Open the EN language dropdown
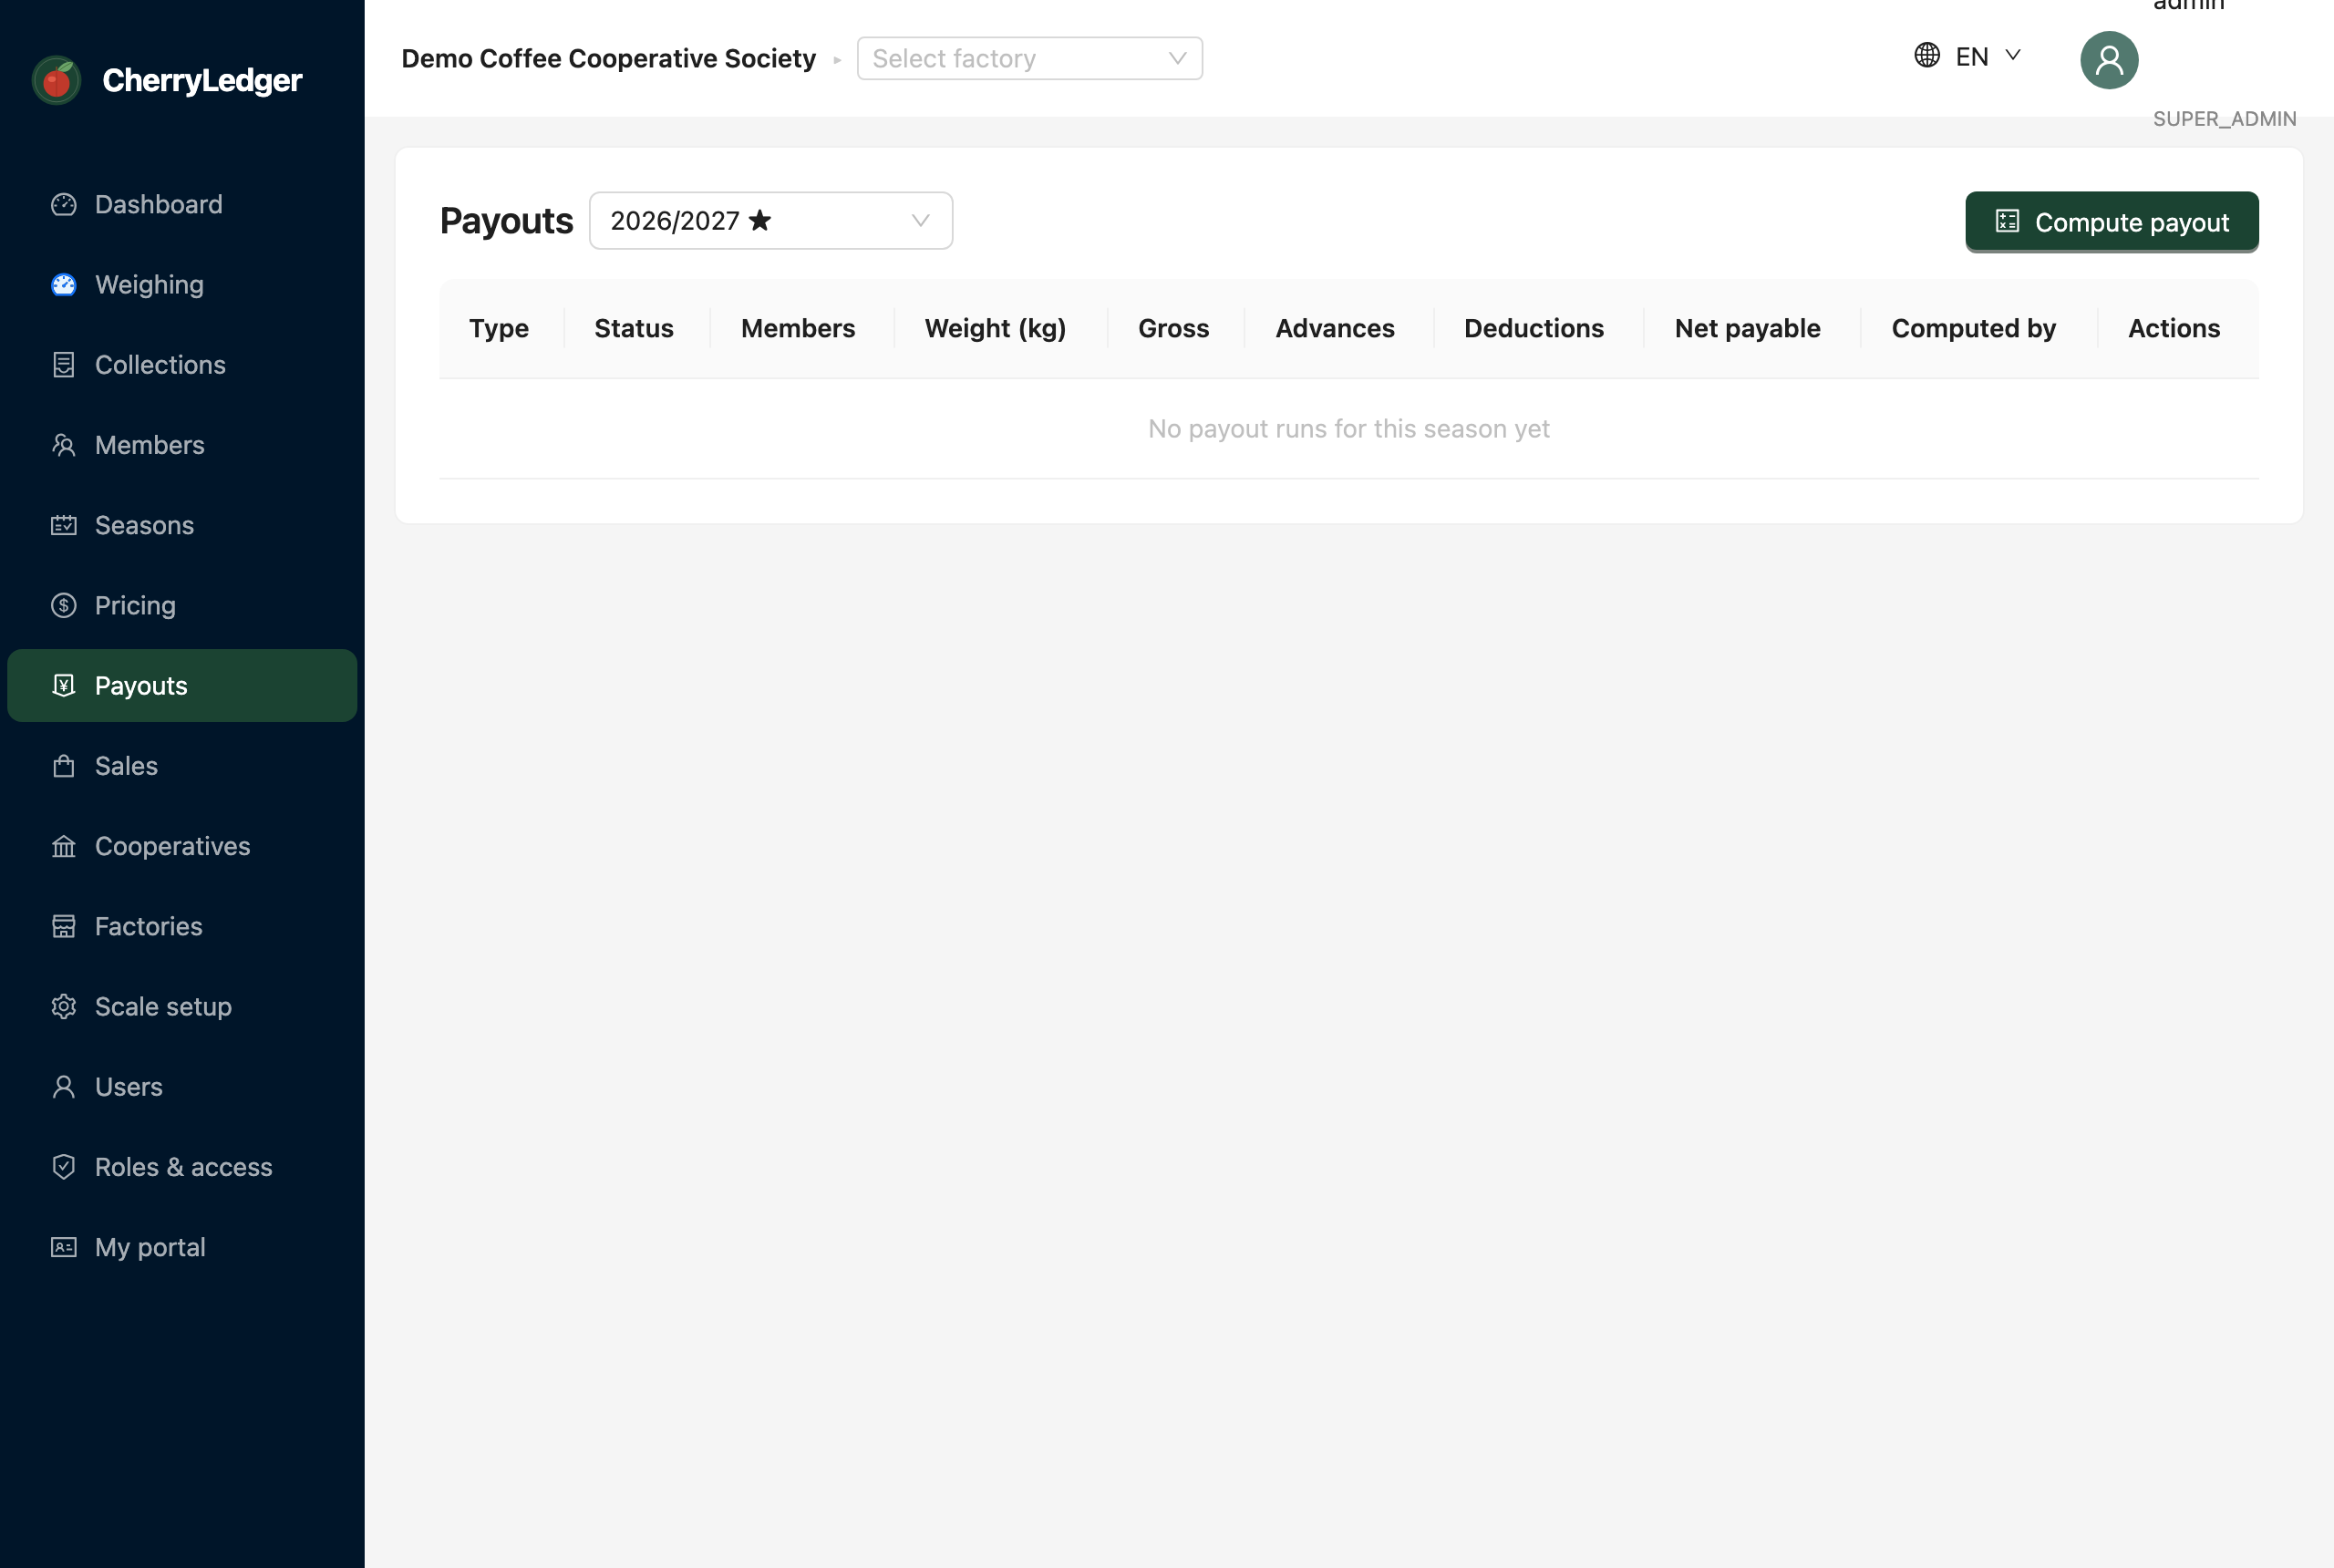 coord(1968,56)
